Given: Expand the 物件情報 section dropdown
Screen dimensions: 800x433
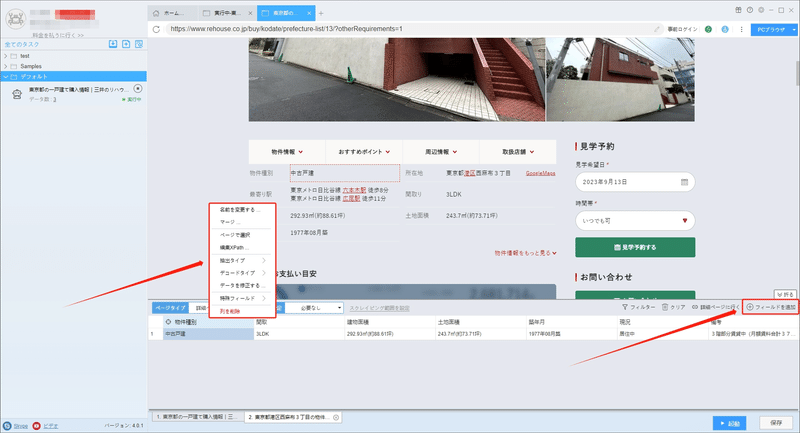Looking at the screenshot, I should [287, 152].
